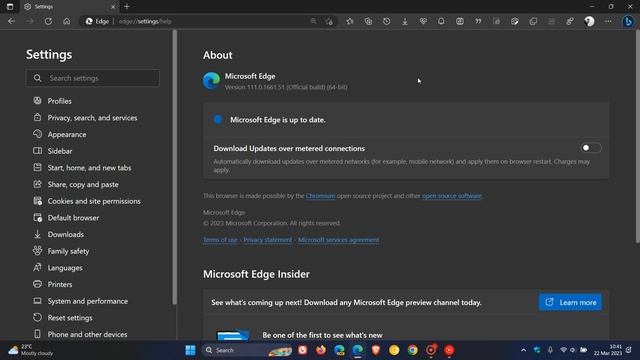Viewport: 640px width, 360px height.
Task: Click the page vertical scrollbar
Action: [637, 137]
